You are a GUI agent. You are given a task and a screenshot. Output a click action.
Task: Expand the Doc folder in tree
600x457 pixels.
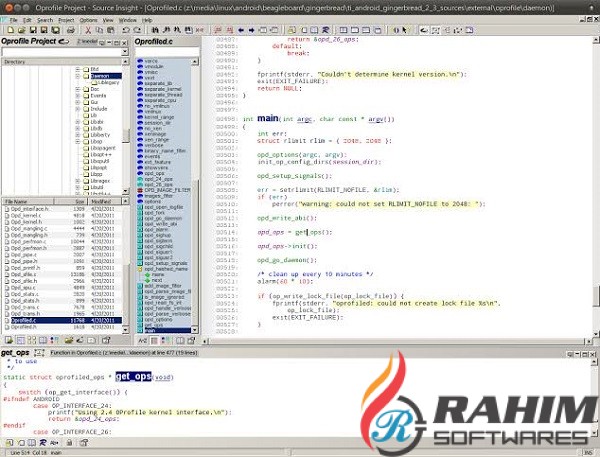[78, 89]
